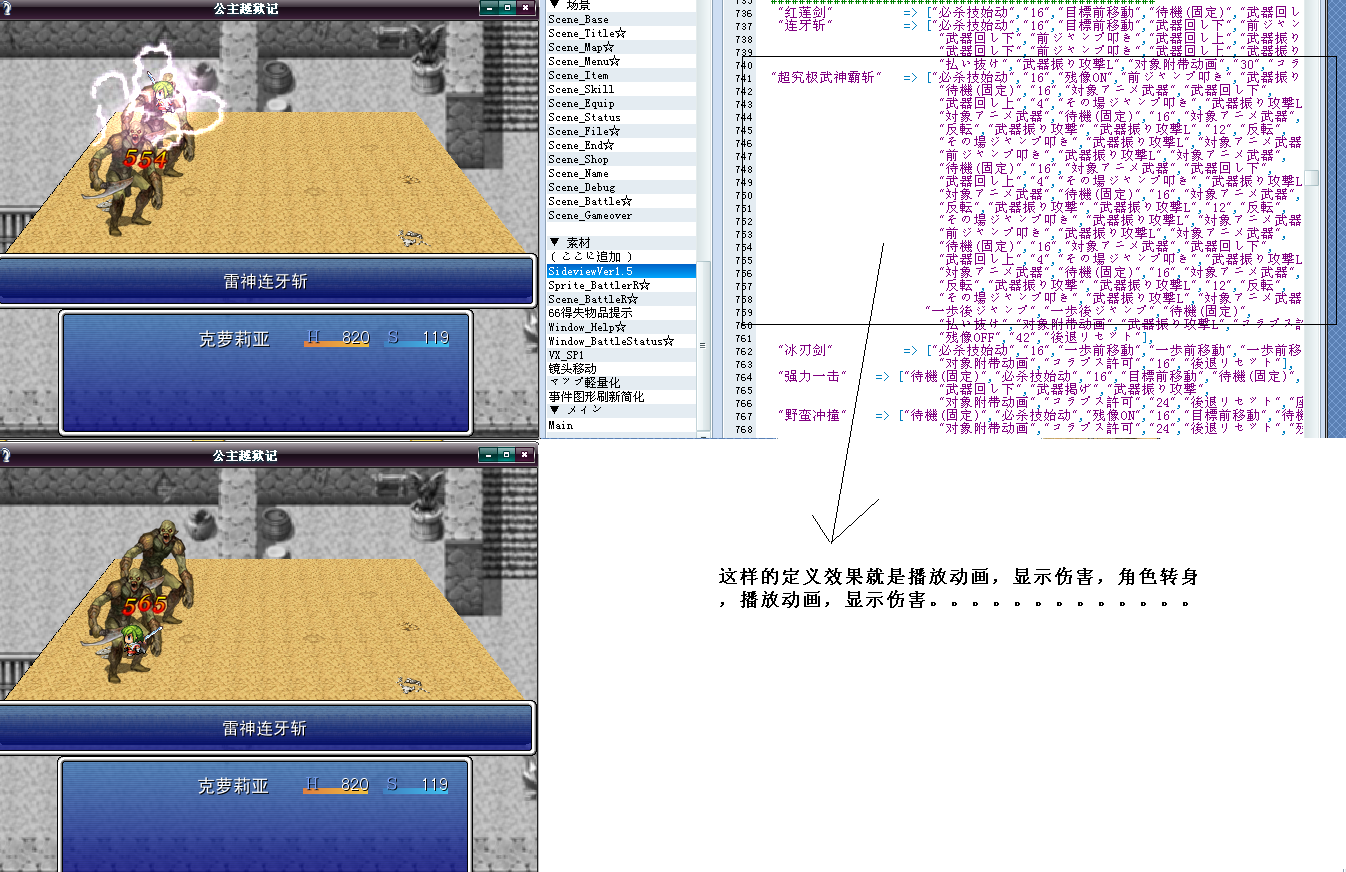1346x872 pixels.
Task: Pick Scene_Skill from the script list
Action: click(x=621, y=89)
